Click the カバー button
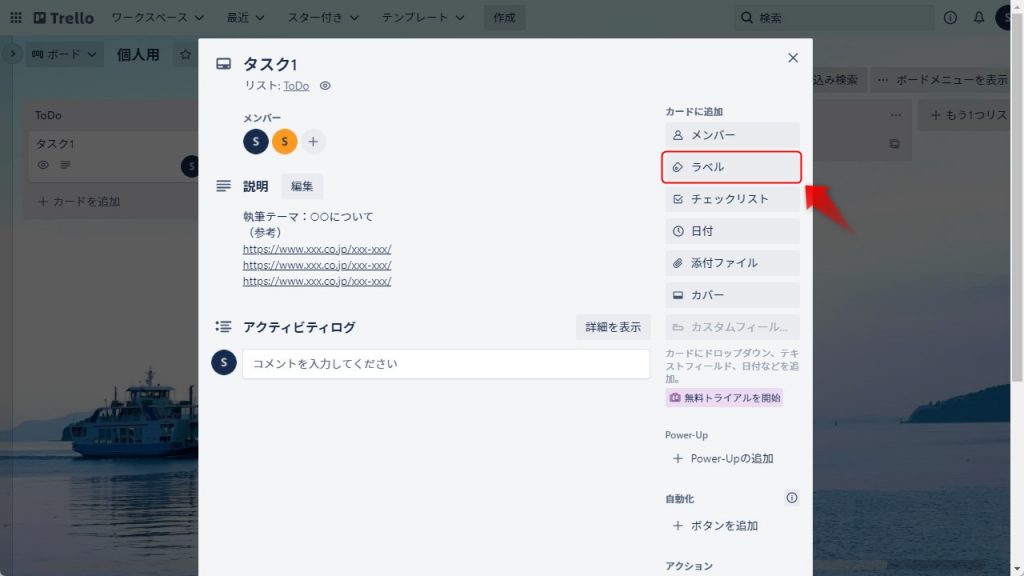 [x=732, y=295]
